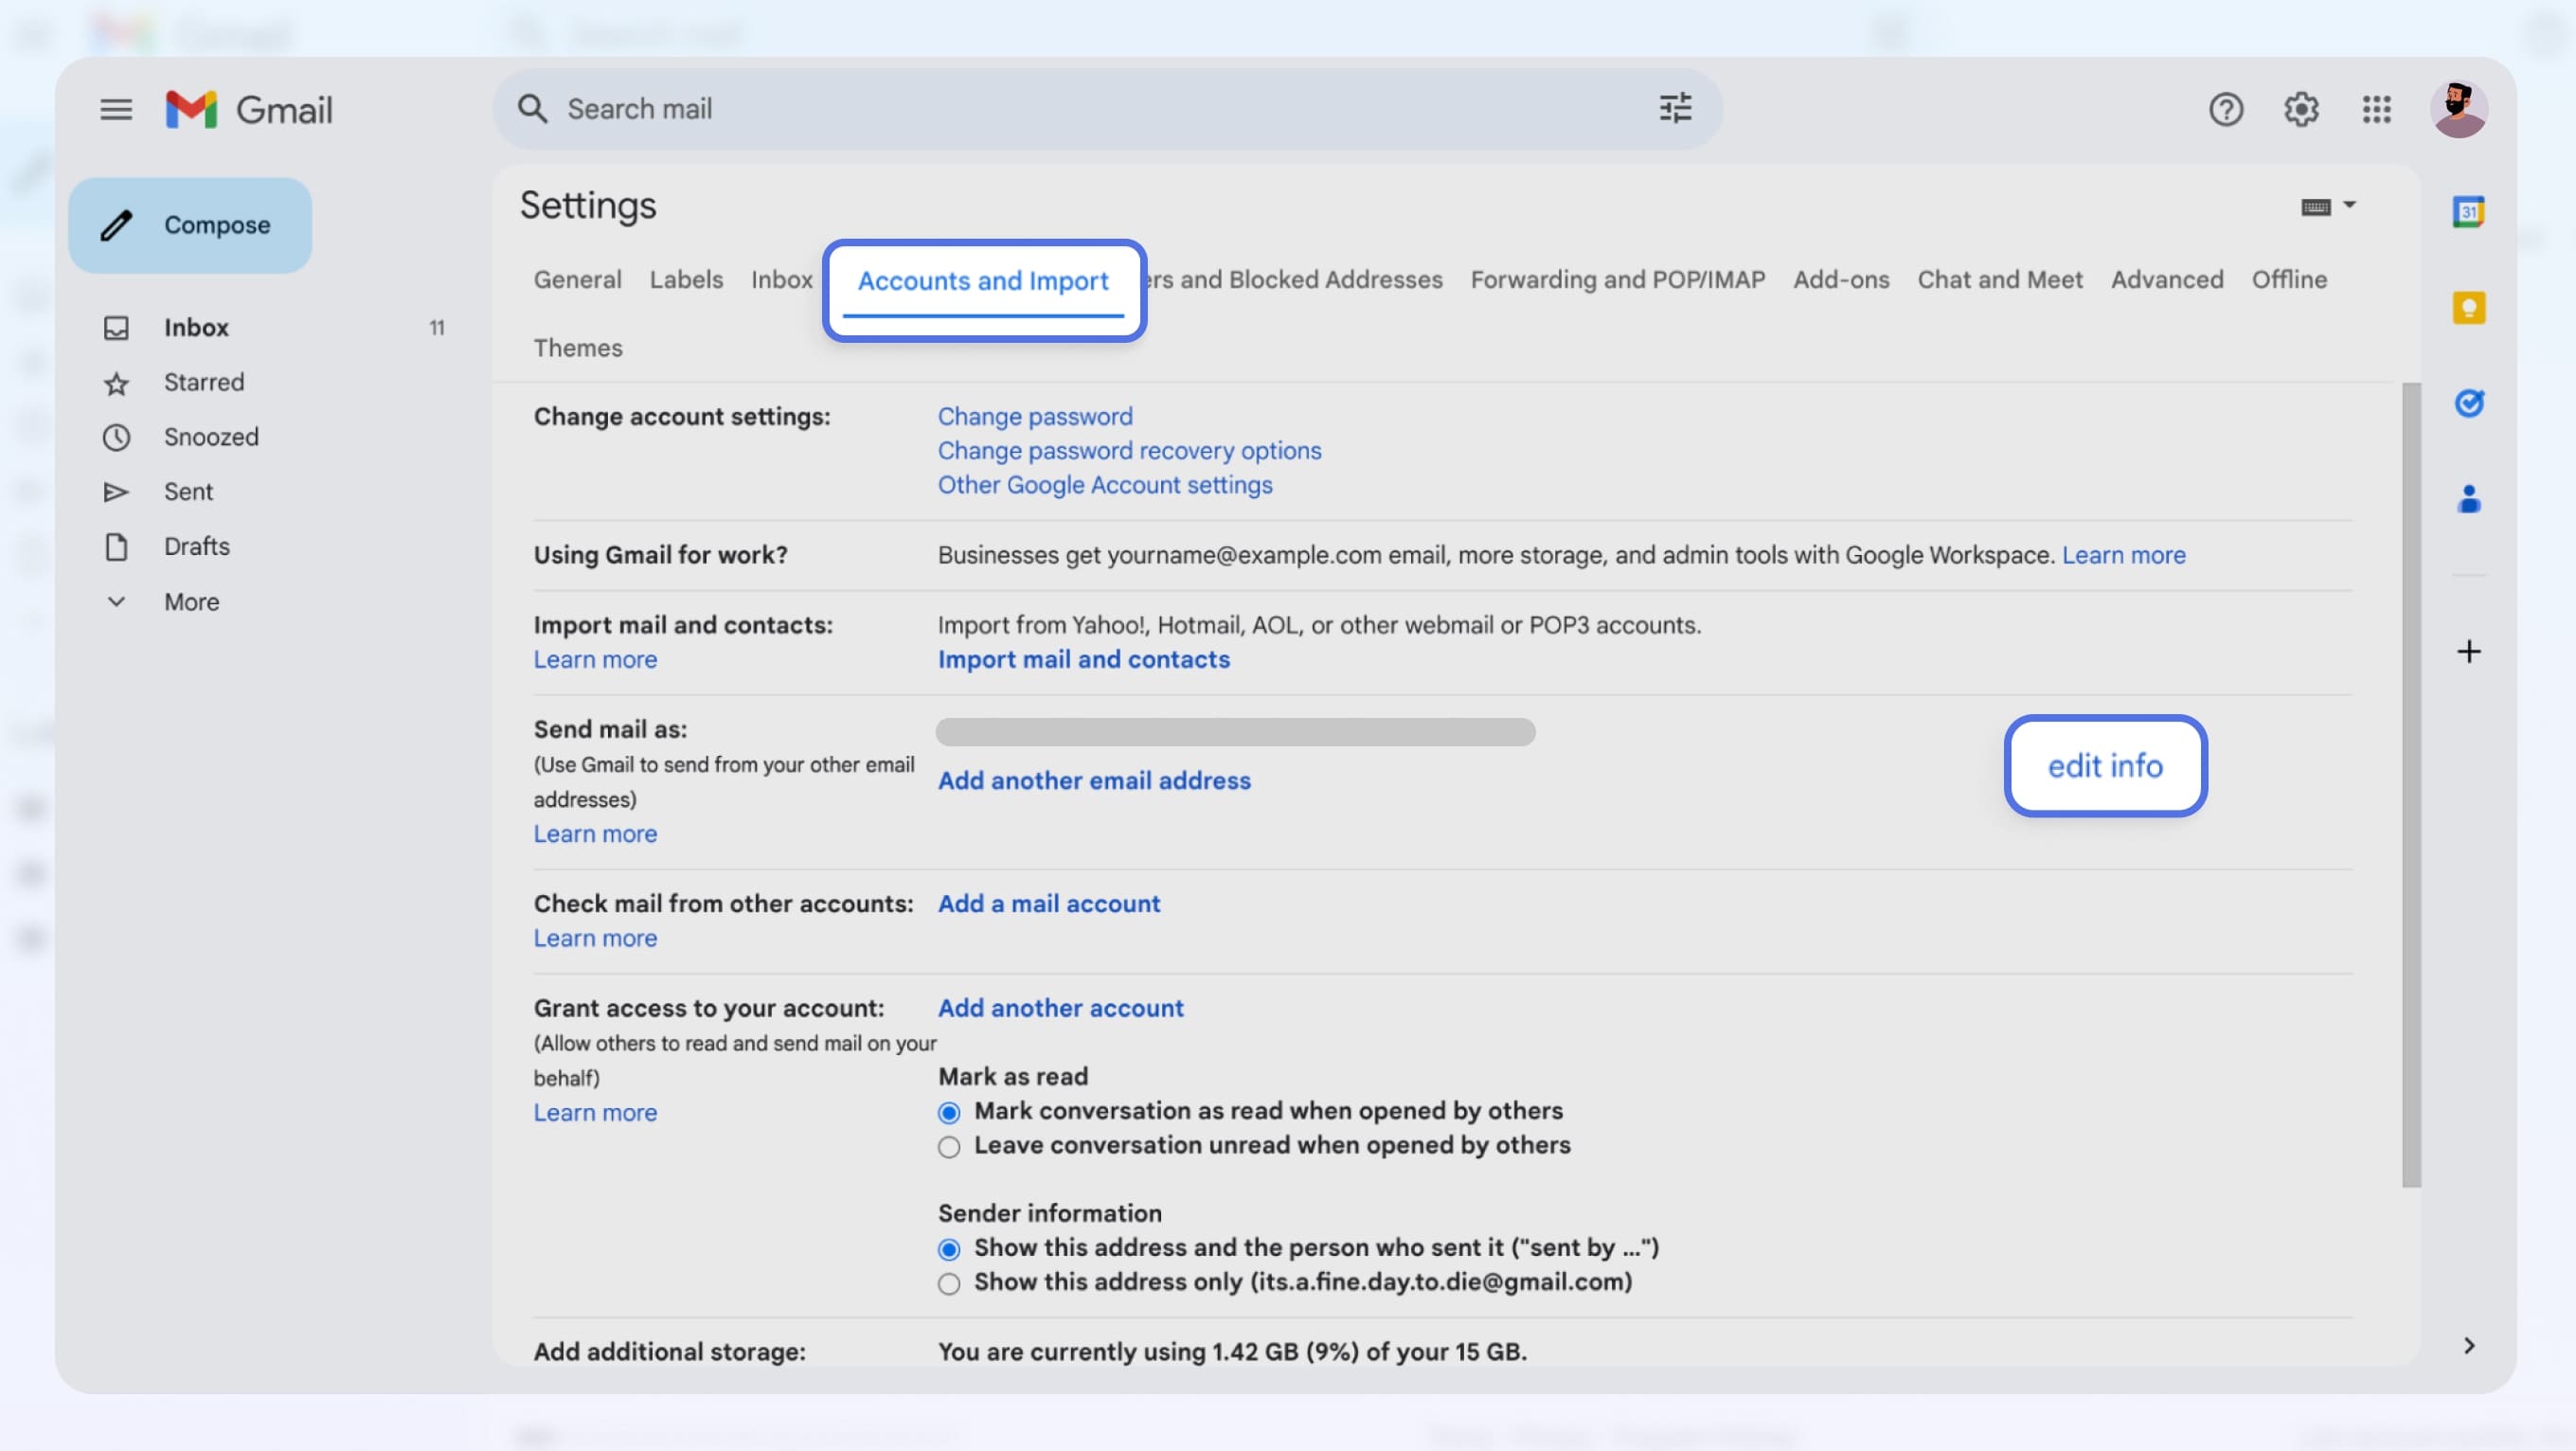
Task: Open Filters and Blocked Addresses tab
Action: pyautogui.click(x=1295, y=280)
